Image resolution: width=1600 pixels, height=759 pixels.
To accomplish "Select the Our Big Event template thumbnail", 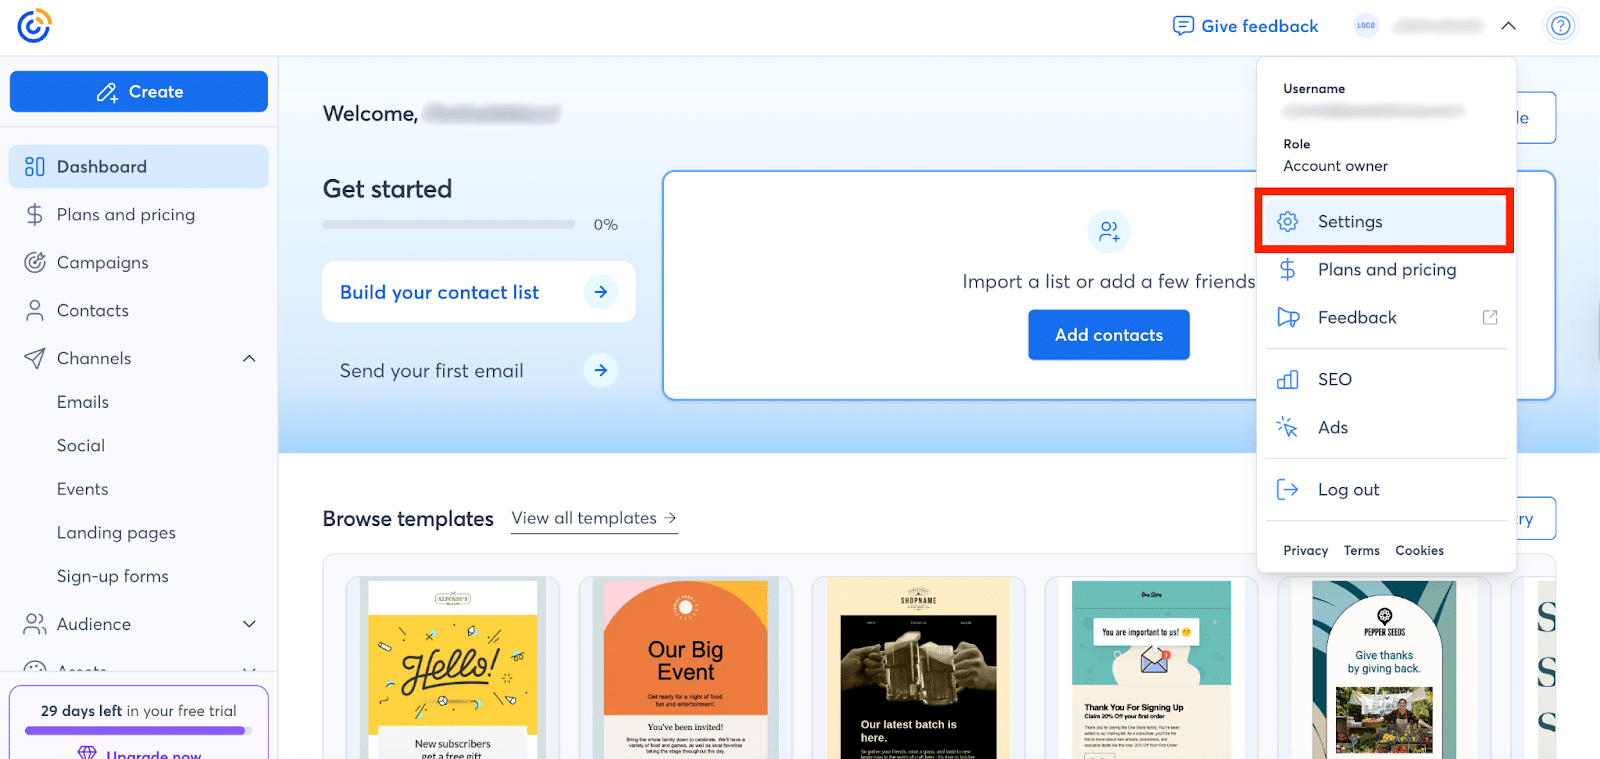I will pyautogui.click(x=685, y=668).
